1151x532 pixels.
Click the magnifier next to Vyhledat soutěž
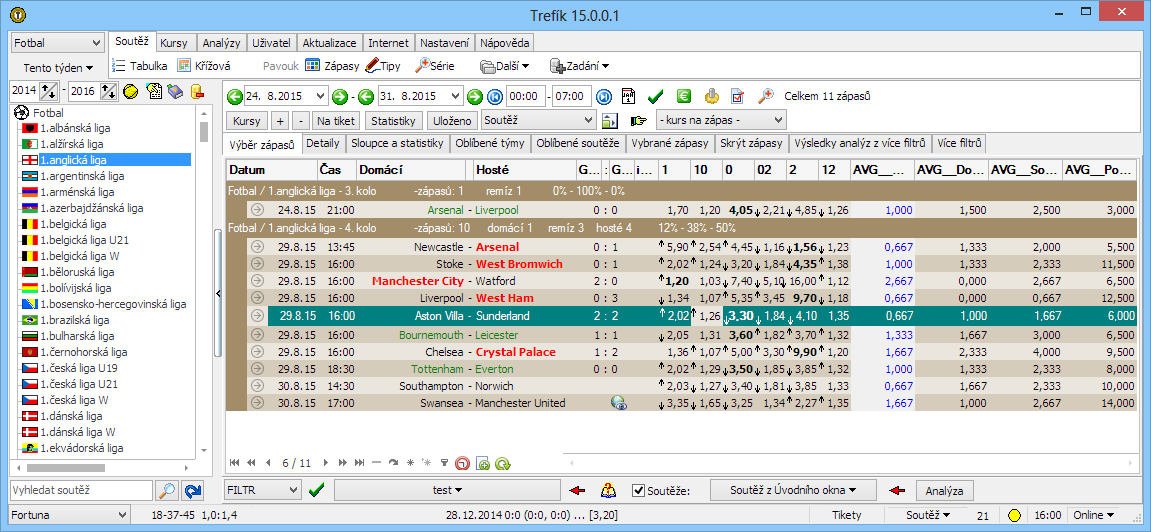click(167, 490)
